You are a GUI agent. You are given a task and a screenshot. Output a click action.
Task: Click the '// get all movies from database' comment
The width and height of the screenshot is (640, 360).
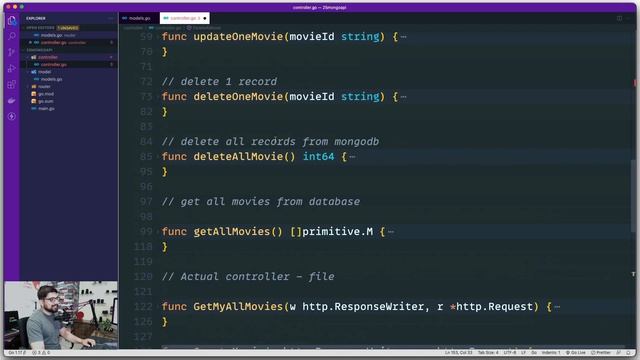click(x=261, y=202)
